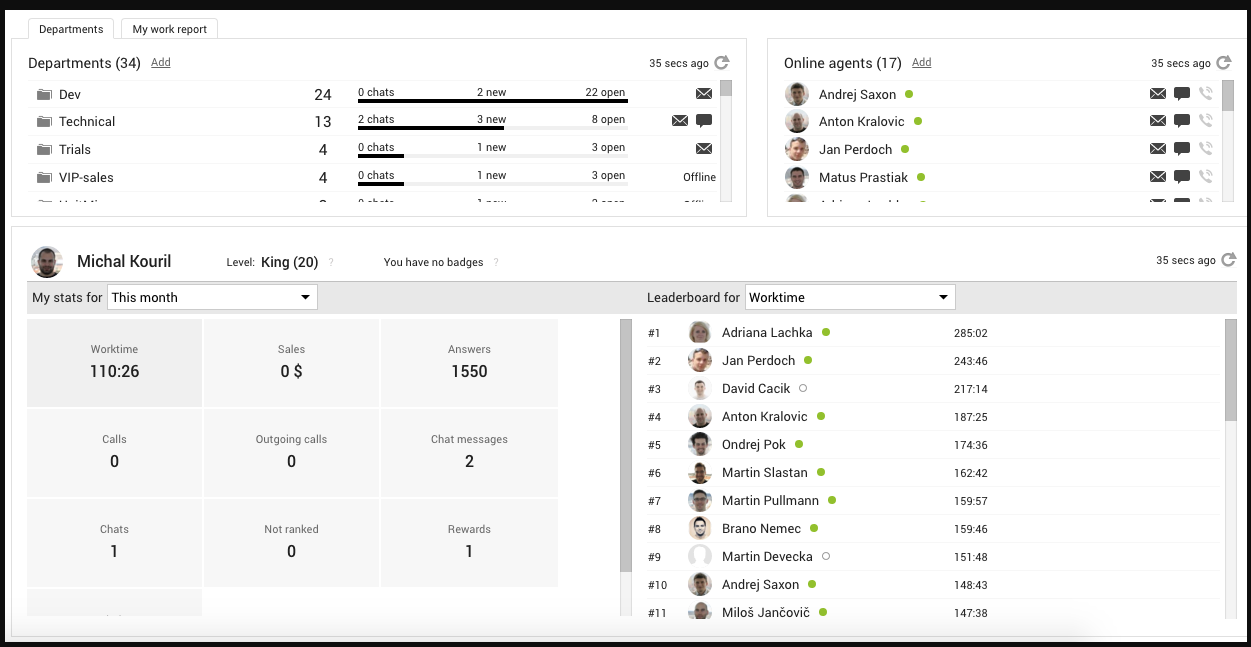Viewport: 1251px width, 647px height.
Task: Click Adriana Lachka's avatar in leaderboard
Action: tap(700, 333)
